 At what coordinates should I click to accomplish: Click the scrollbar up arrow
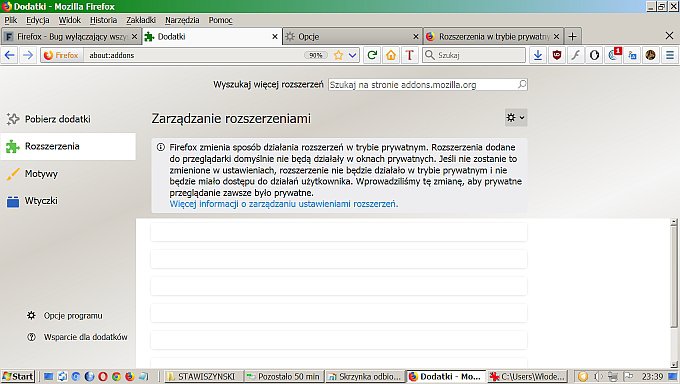point(673,222)
